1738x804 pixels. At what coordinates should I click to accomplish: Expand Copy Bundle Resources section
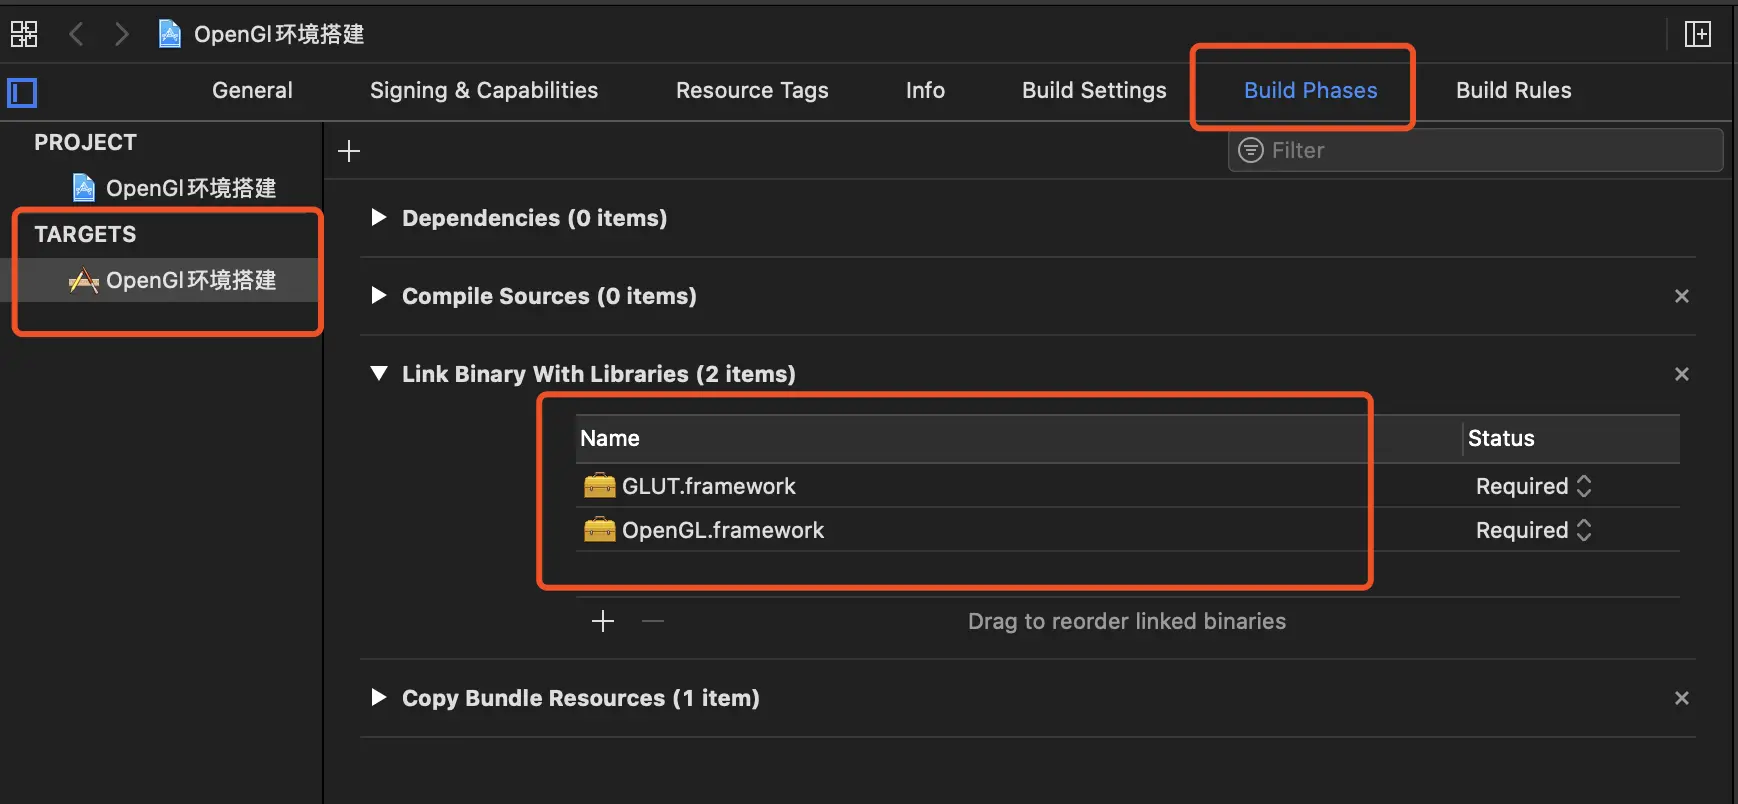point(379,698)
